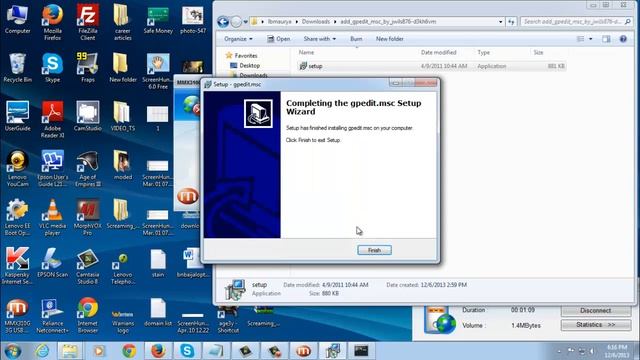Viewport: 640px width, 360px height.
Task: Sort files by Date modified column header
Action: [438, 52]
